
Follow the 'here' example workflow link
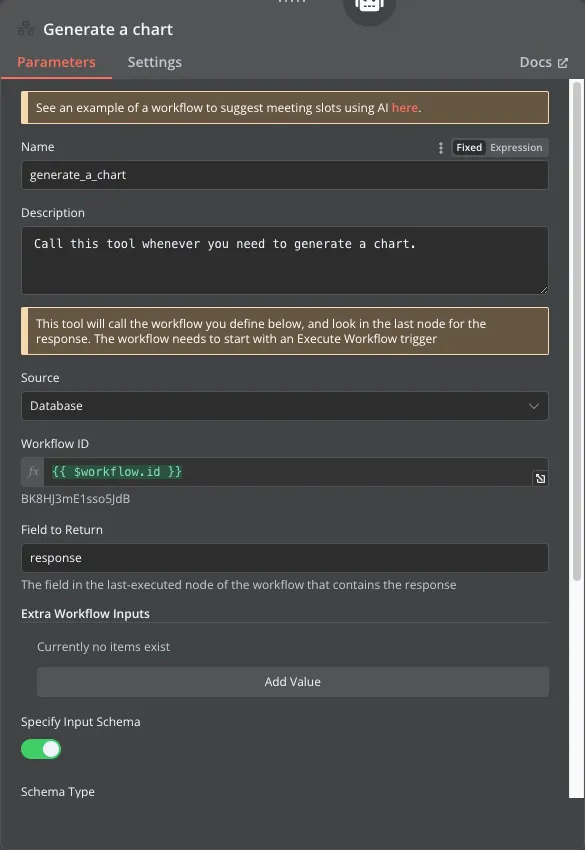[x=404, y=108]
